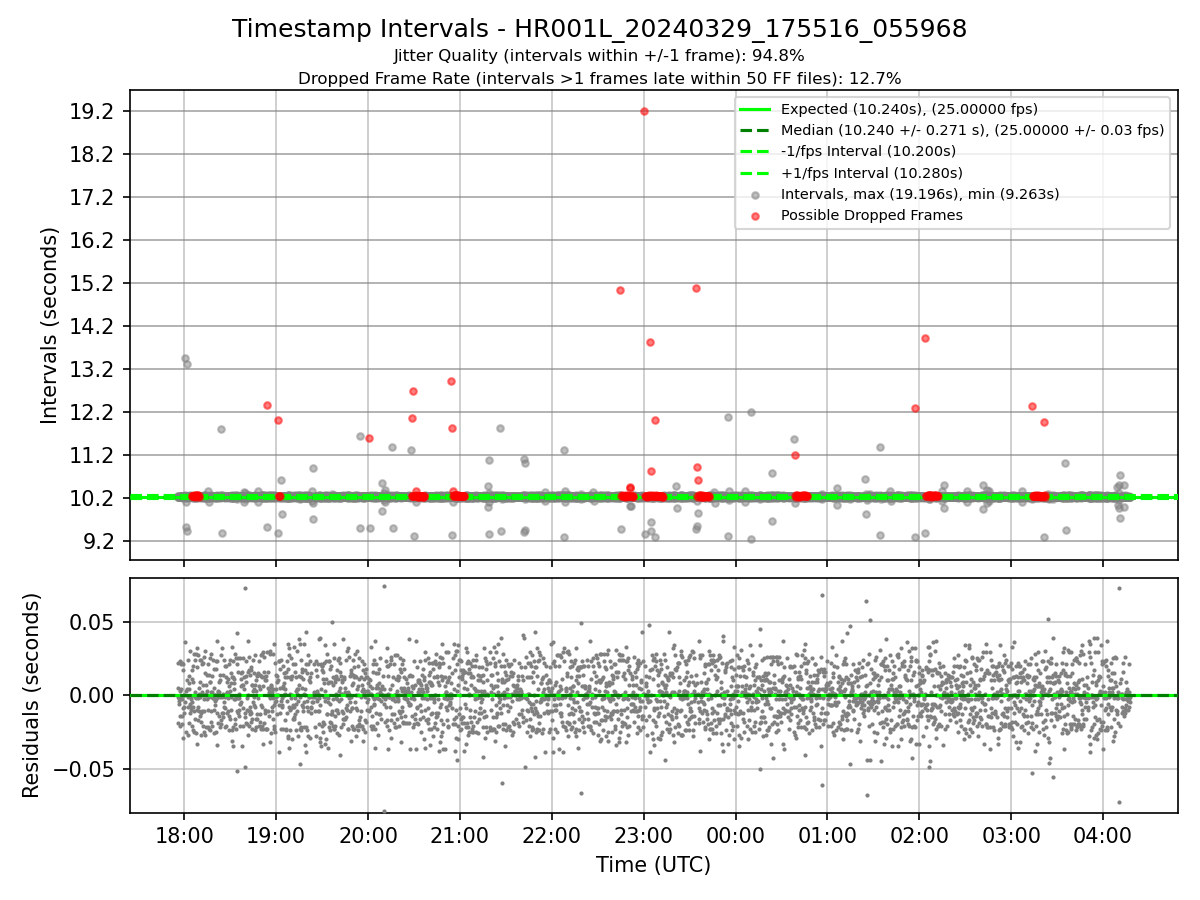
Task: Click the plot title 'Timestamp Intervals - HR001L_20240329_175516_055968'
Action: coord(599,29)
